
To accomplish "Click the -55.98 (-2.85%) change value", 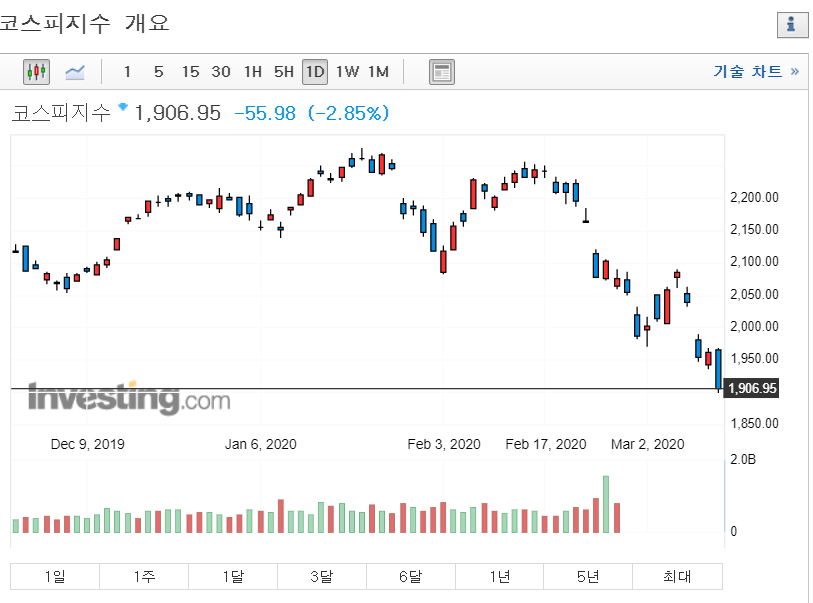I will tap(312, 113).
